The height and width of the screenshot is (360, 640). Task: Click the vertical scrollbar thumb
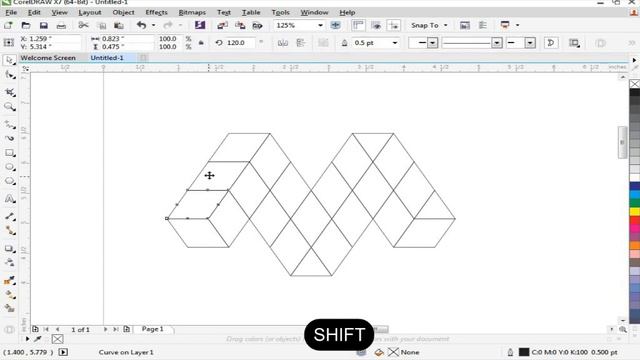tap(622, 142)
